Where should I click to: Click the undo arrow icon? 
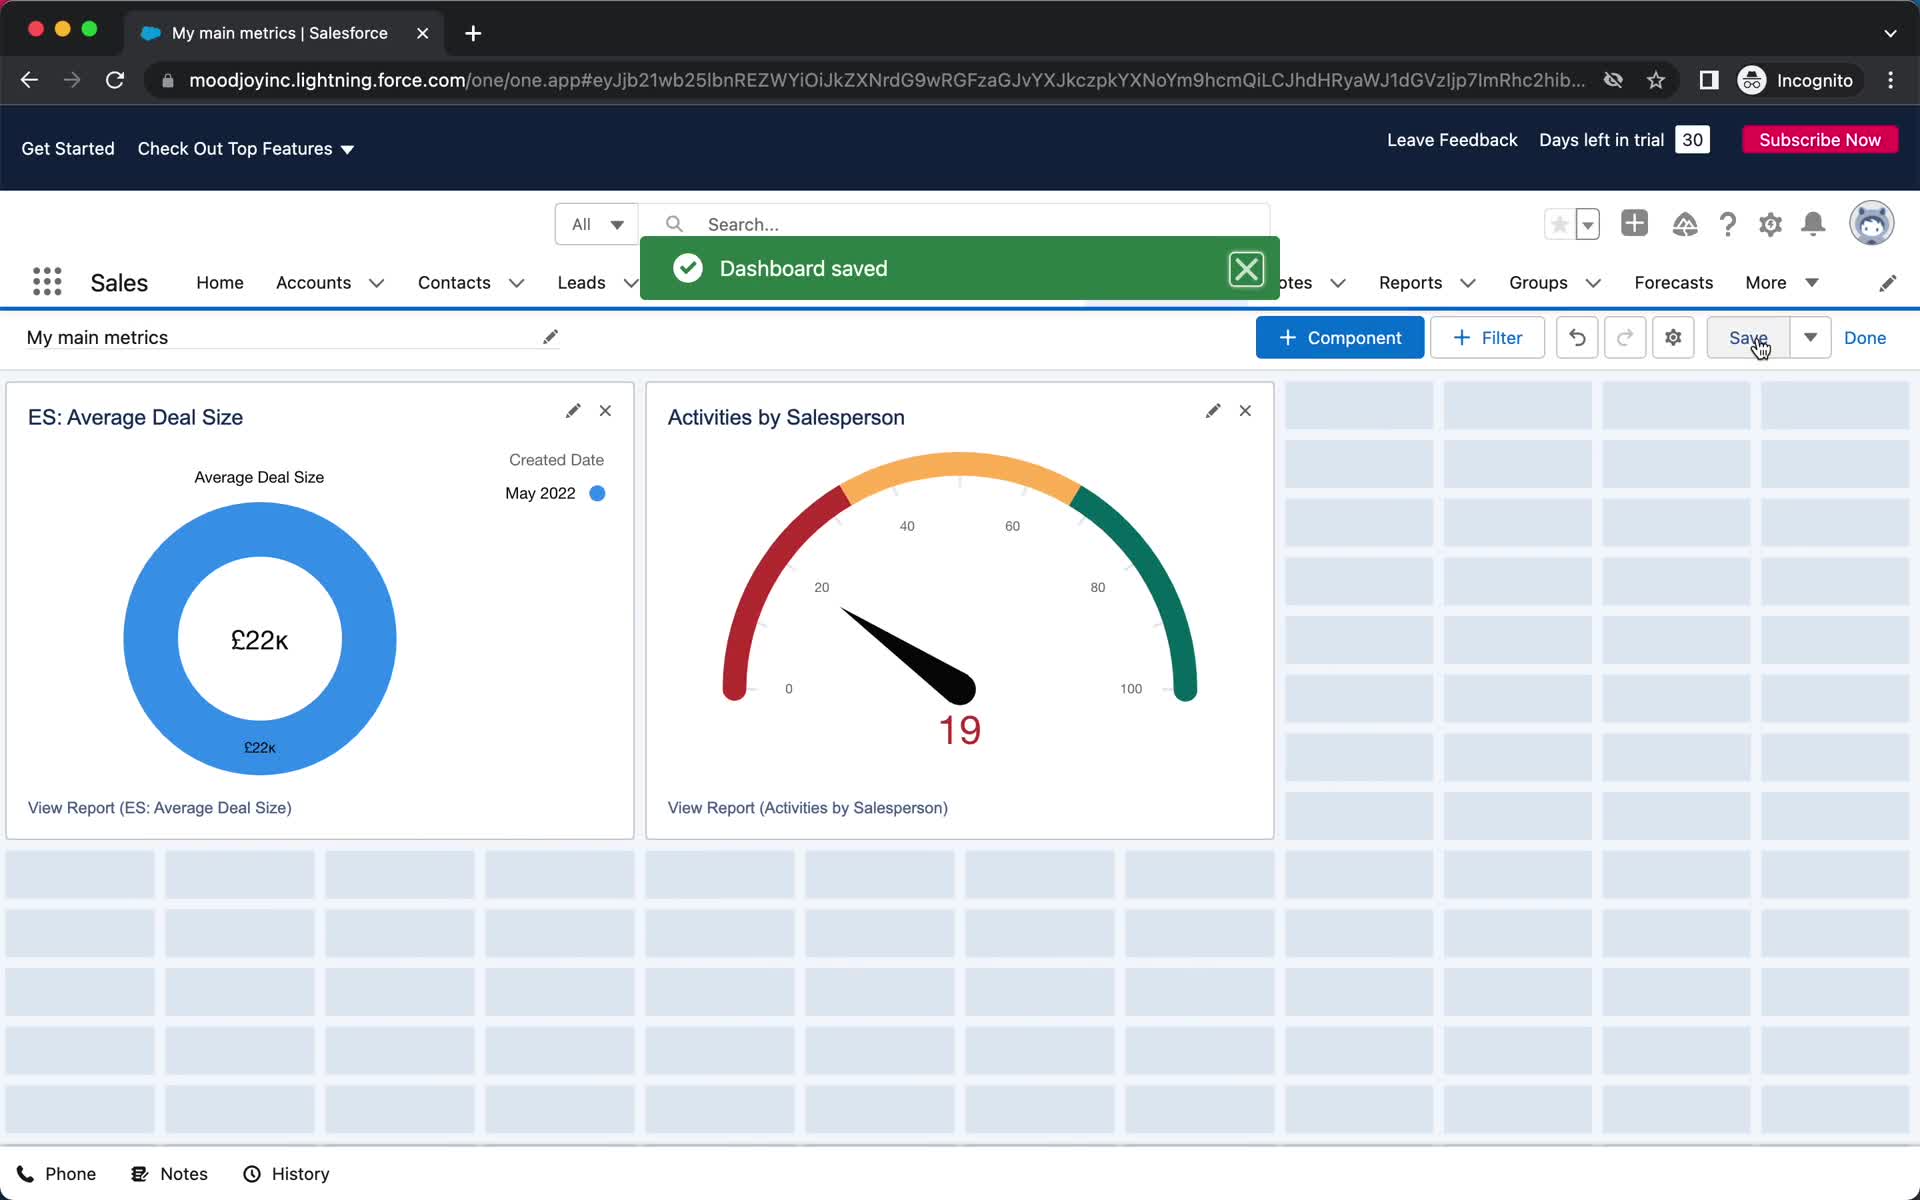coord(1576,337)
